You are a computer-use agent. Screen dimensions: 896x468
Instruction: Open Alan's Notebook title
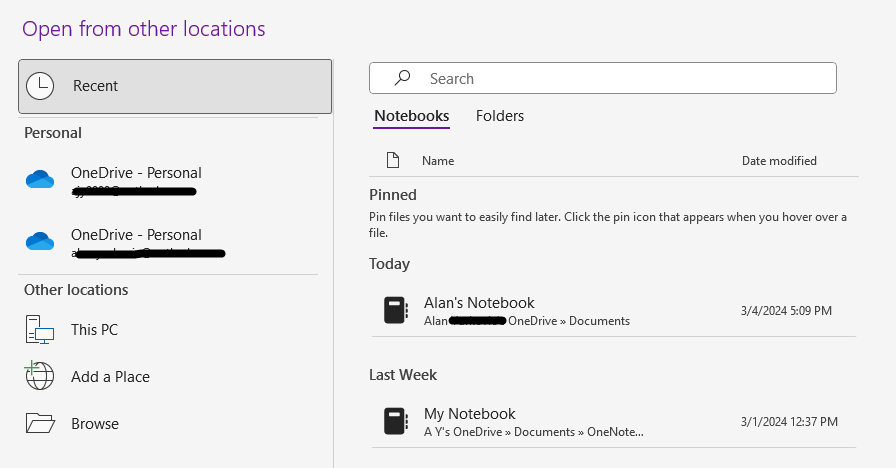pos(479,302)
